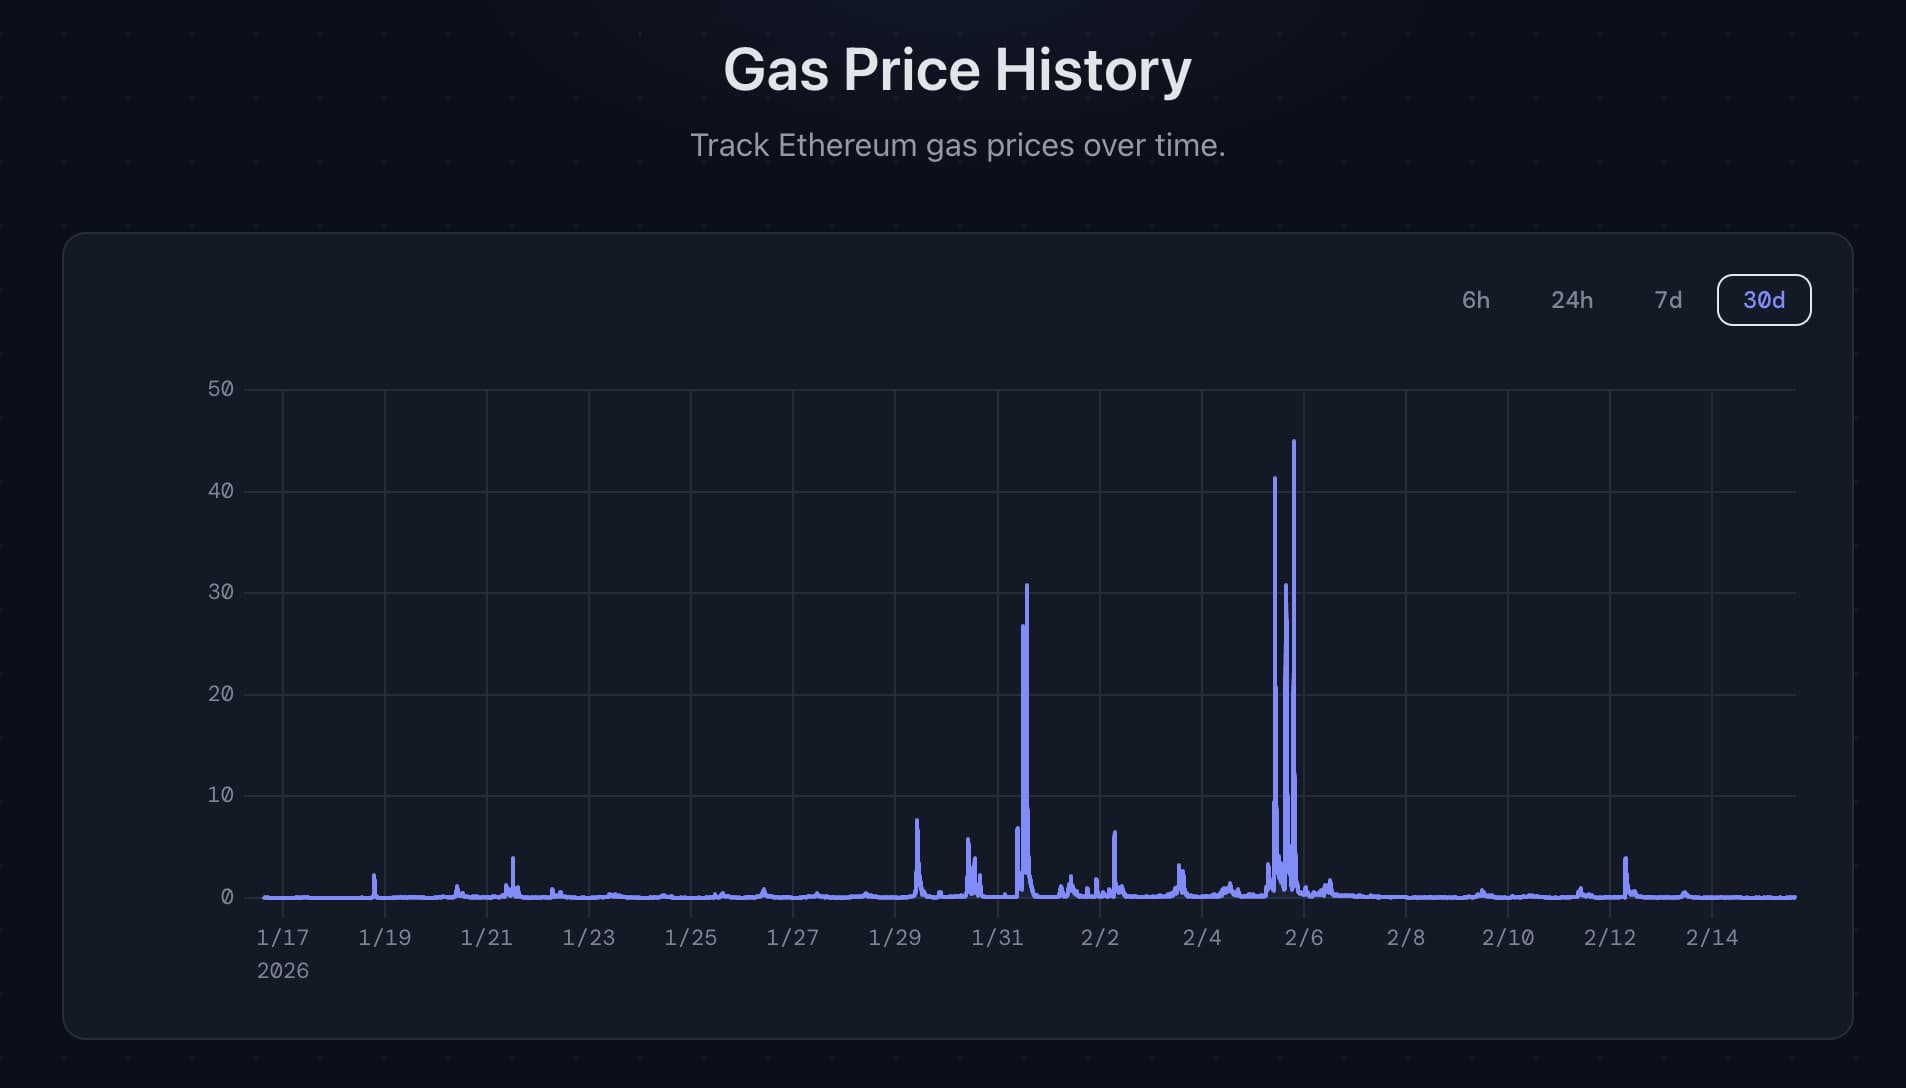Click the spike just after 2/2

[x=1114, y=834]
